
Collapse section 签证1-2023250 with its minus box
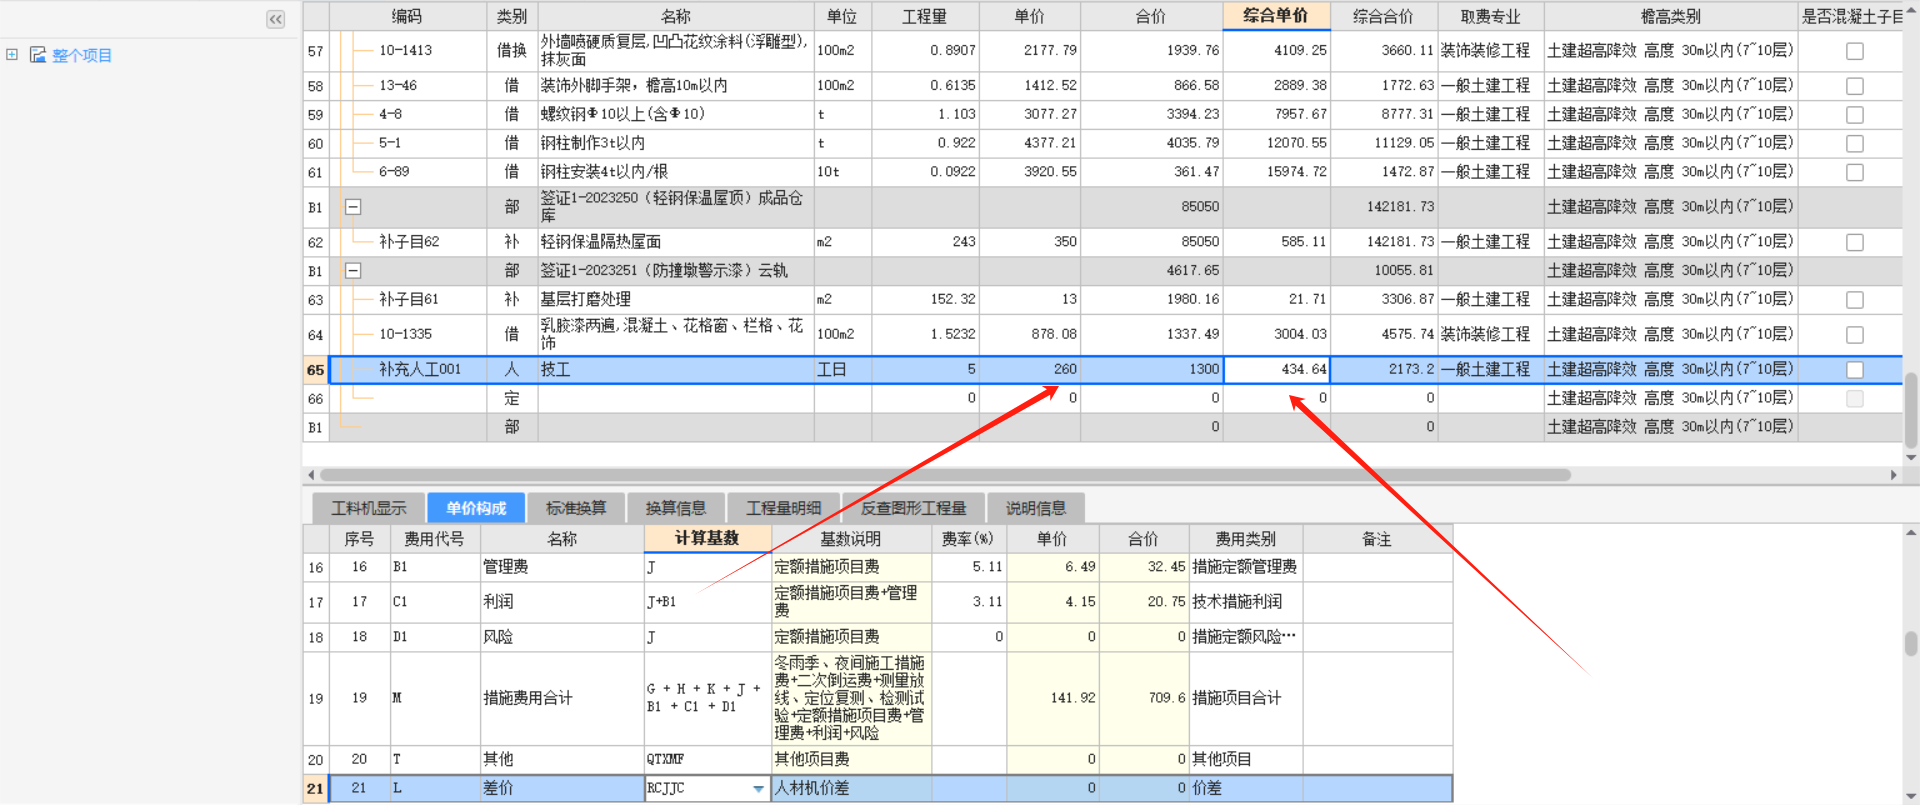(x=352, y=207)
